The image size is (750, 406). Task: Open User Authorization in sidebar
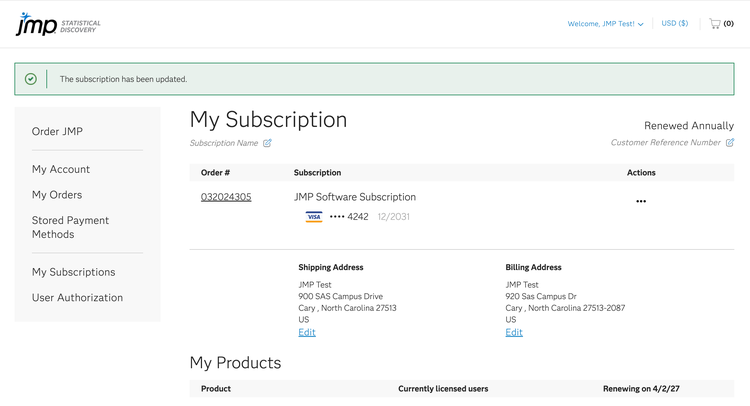[x=77, y=297]
